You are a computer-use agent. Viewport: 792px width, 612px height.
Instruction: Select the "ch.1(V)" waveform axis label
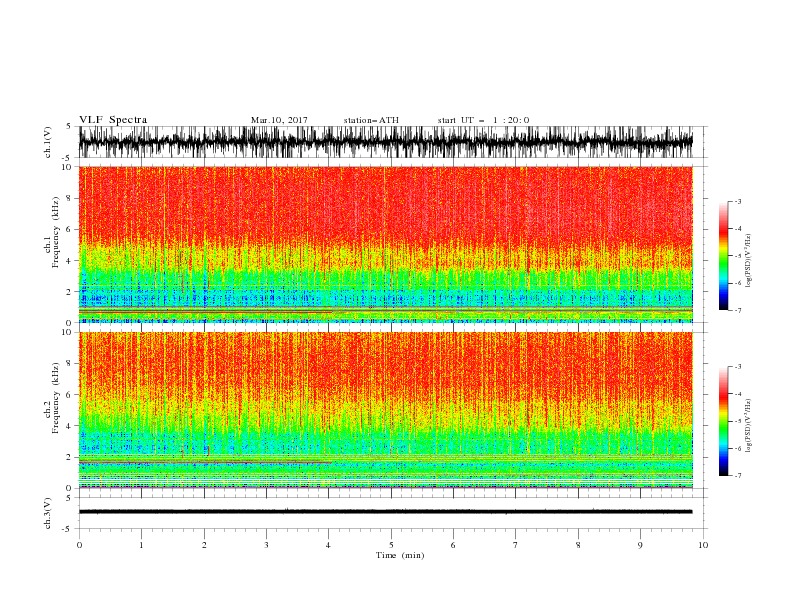point(48,142)
